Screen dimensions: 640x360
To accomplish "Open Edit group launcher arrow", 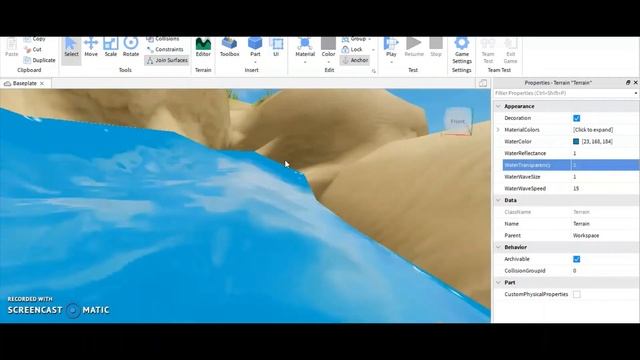I will pyautogui.click(x=373, y=71).
